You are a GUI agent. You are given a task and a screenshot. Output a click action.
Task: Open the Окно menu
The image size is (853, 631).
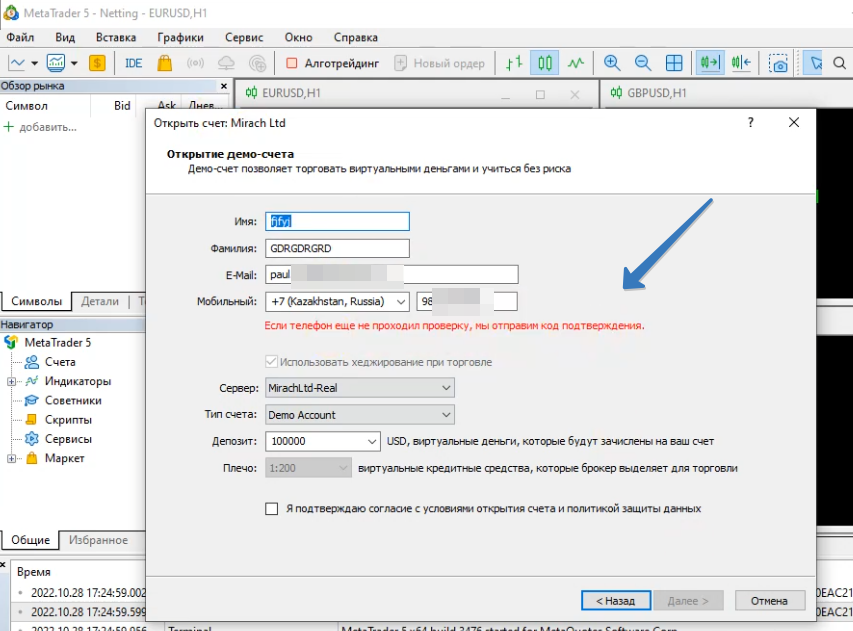(x=298, y=38)
